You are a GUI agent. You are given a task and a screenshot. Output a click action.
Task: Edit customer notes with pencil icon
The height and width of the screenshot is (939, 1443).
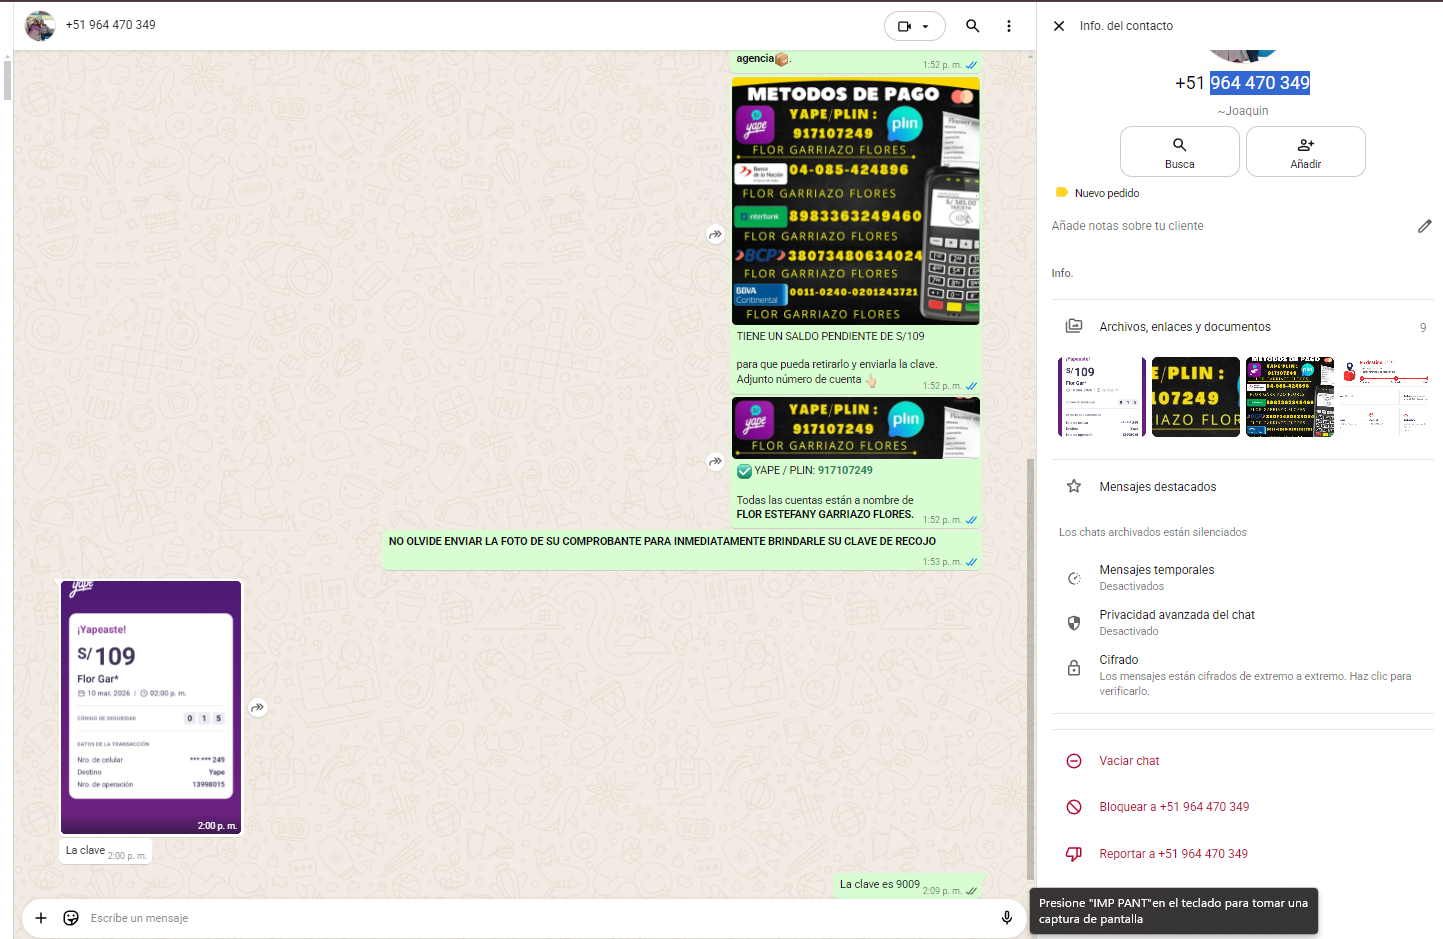pyautogui.click(x=1424, y=226)
